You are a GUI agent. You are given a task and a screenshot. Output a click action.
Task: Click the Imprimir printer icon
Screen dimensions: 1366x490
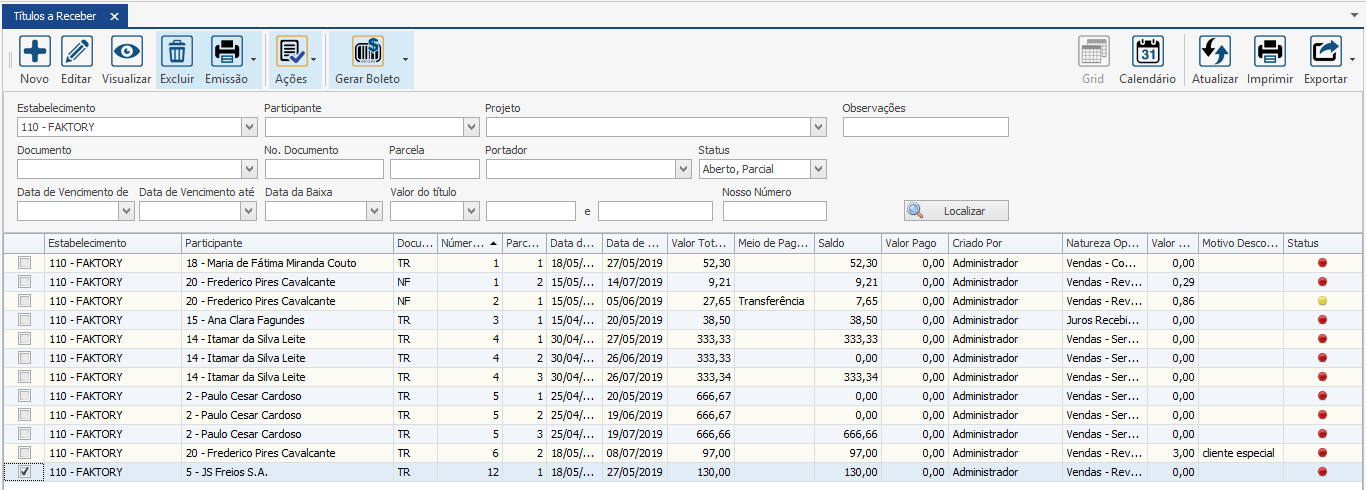(x=1270, y=52)
